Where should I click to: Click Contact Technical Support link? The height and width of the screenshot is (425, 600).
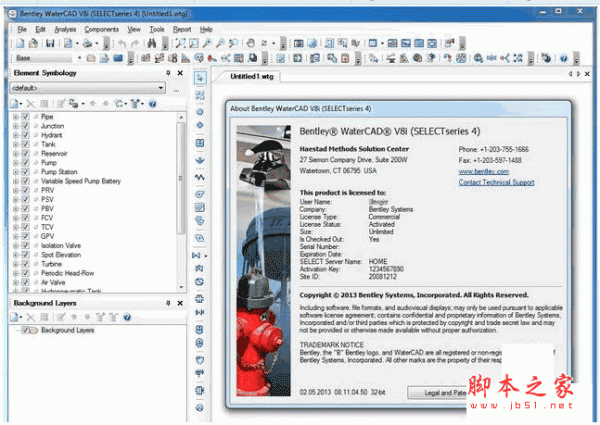[496, 182]
